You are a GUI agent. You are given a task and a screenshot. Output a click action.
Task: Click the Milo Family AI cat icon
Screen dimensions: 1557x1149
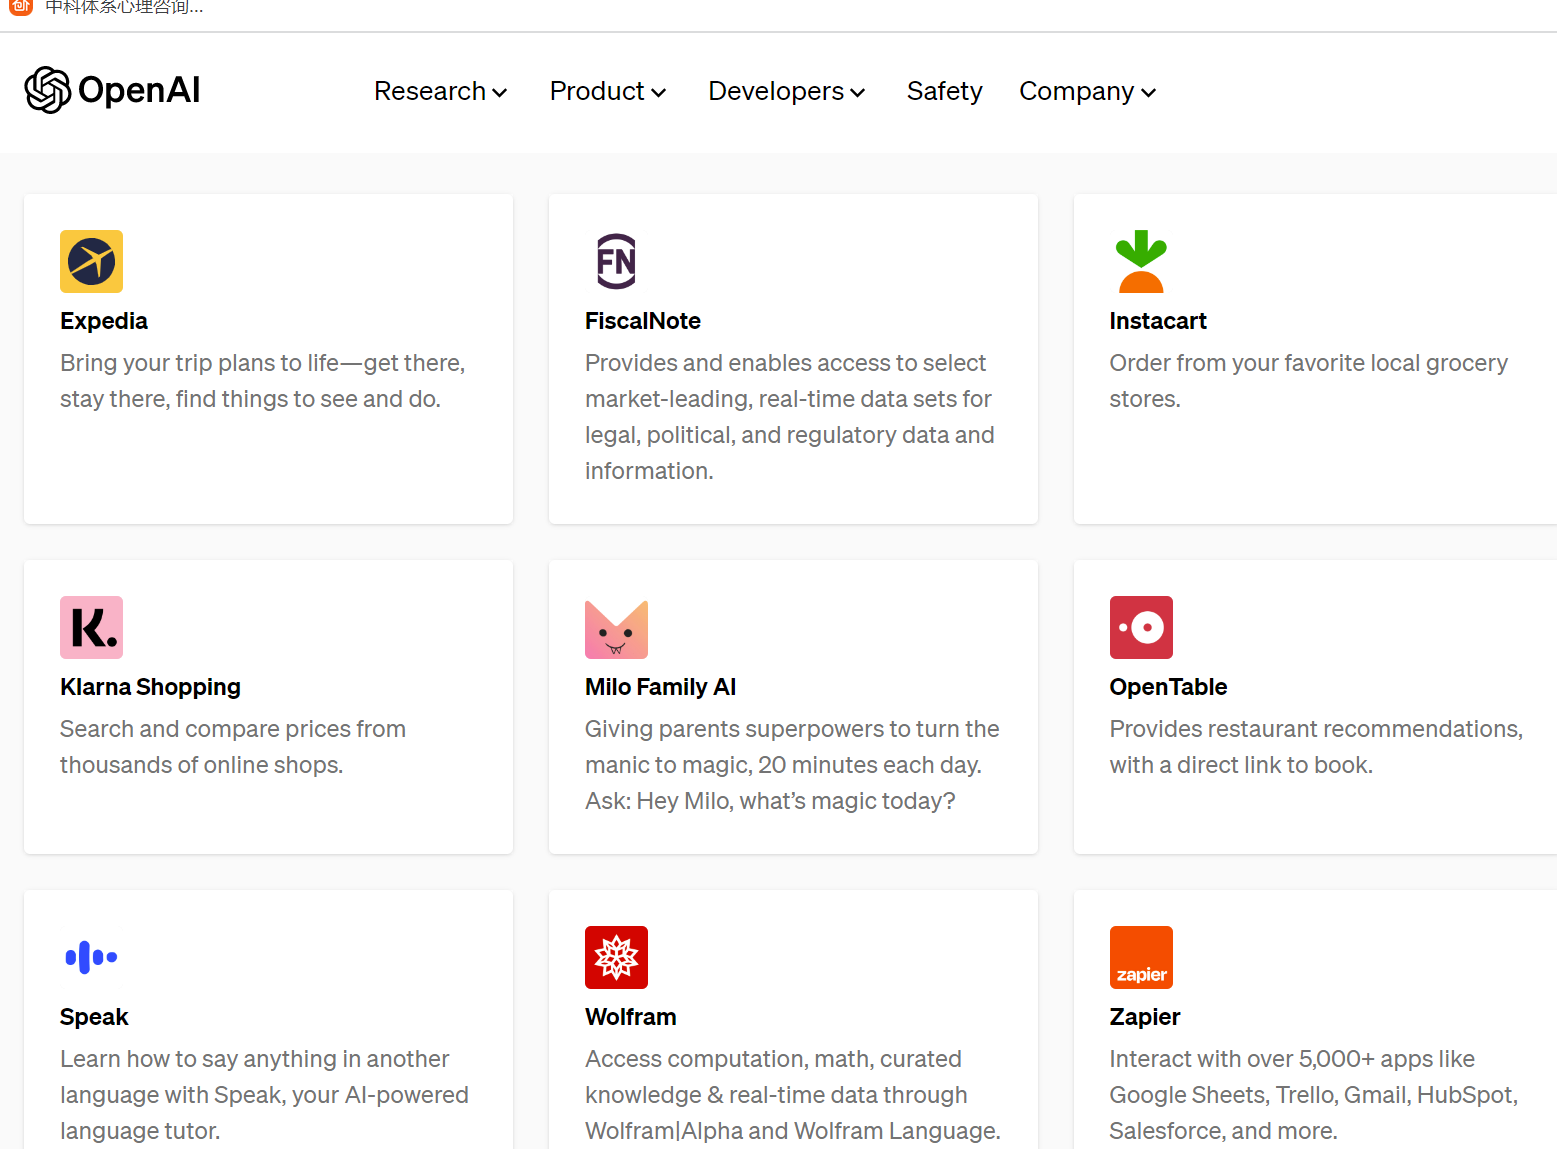[616, 629]
